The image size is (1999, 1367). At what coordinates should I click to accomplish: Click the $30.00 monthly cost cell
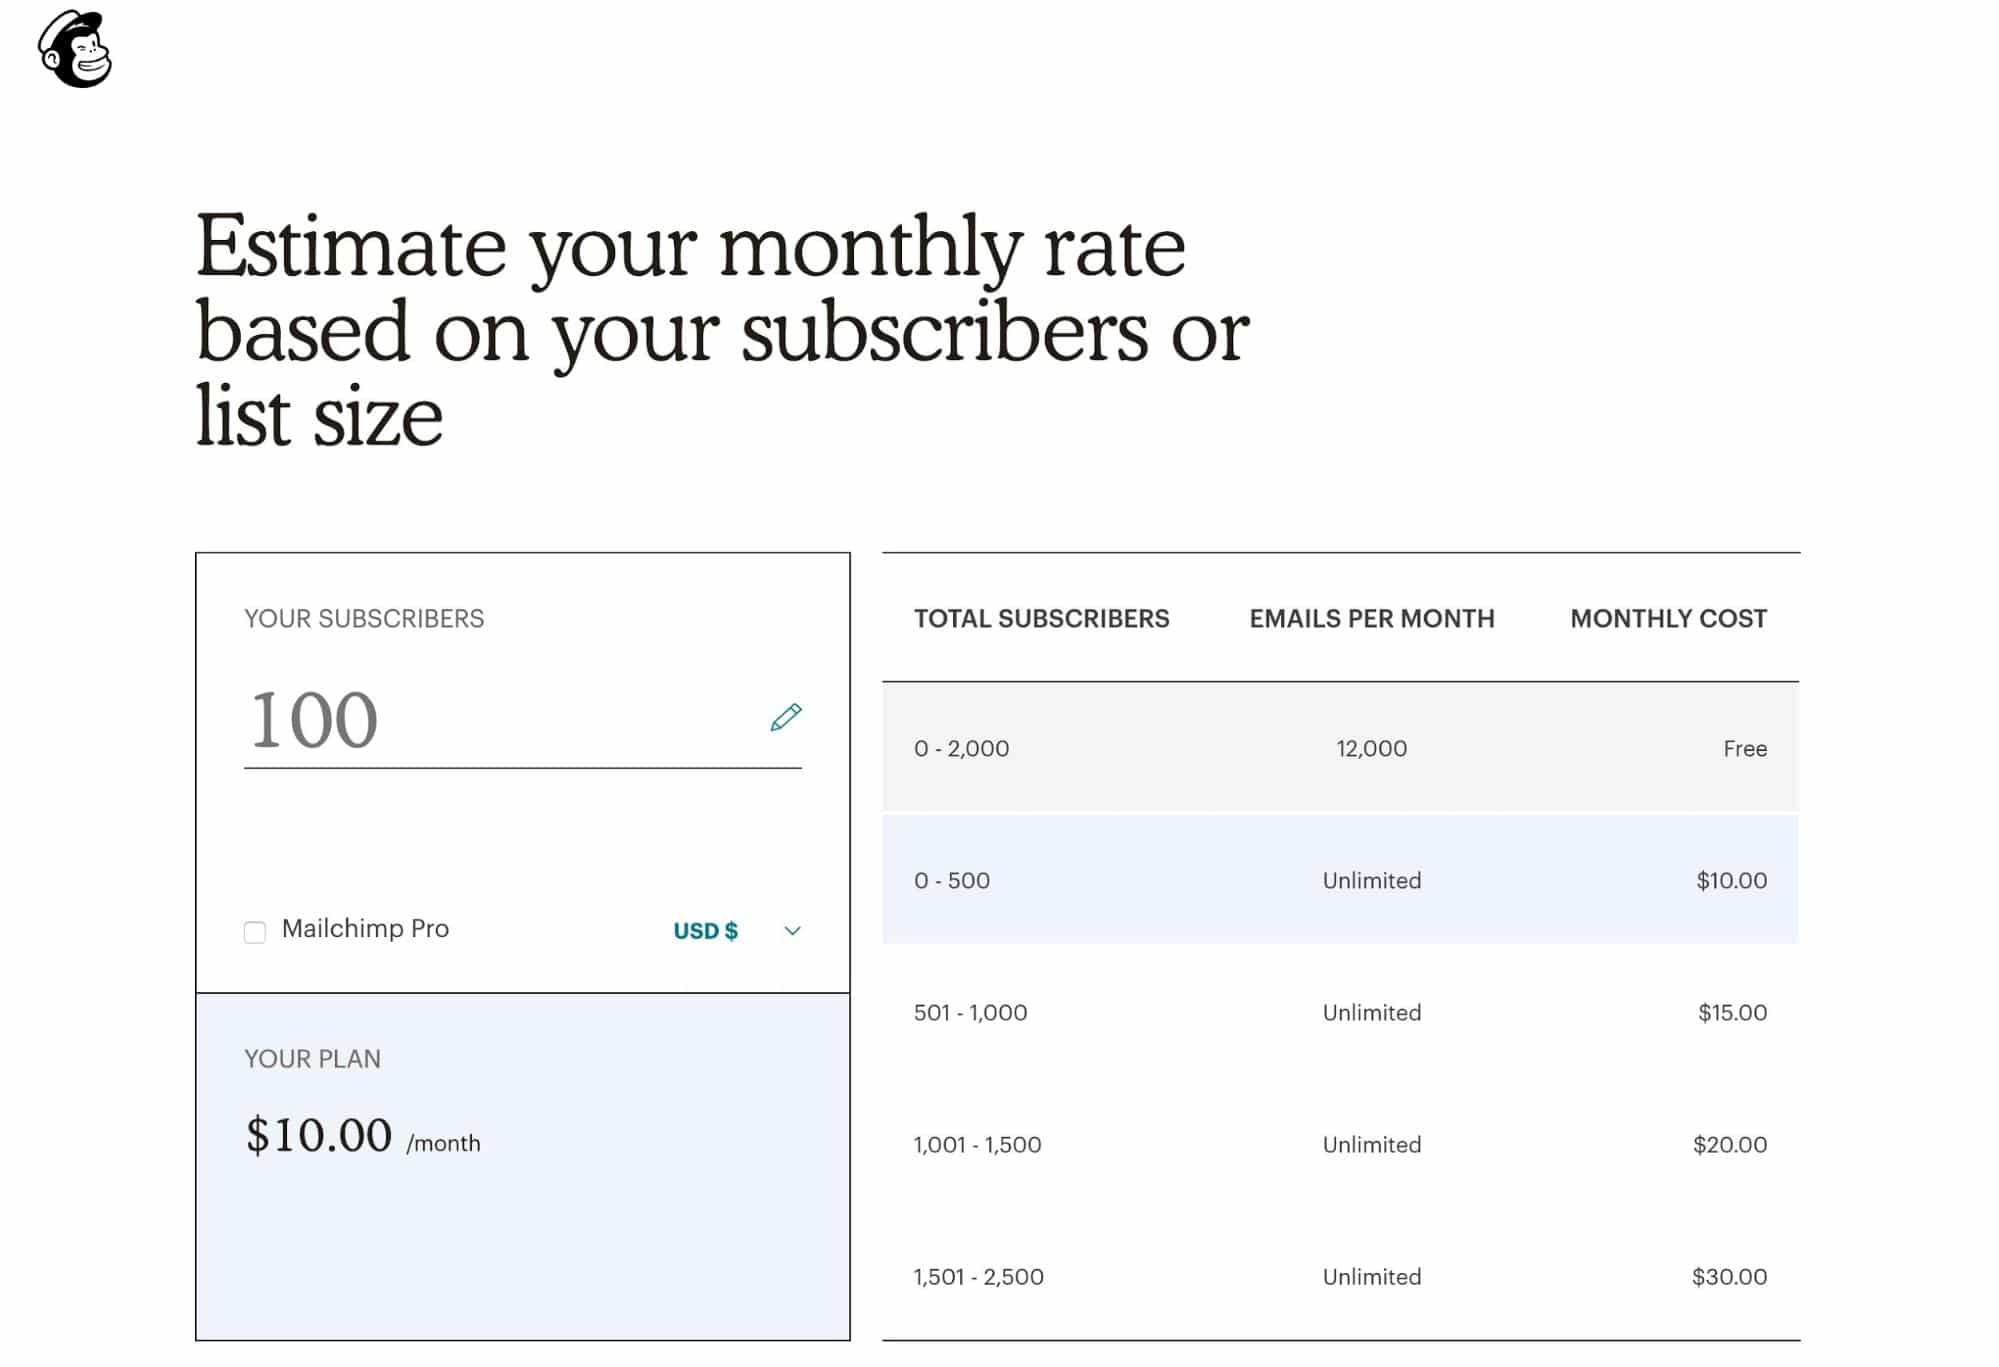(x=1729, y=1276)
